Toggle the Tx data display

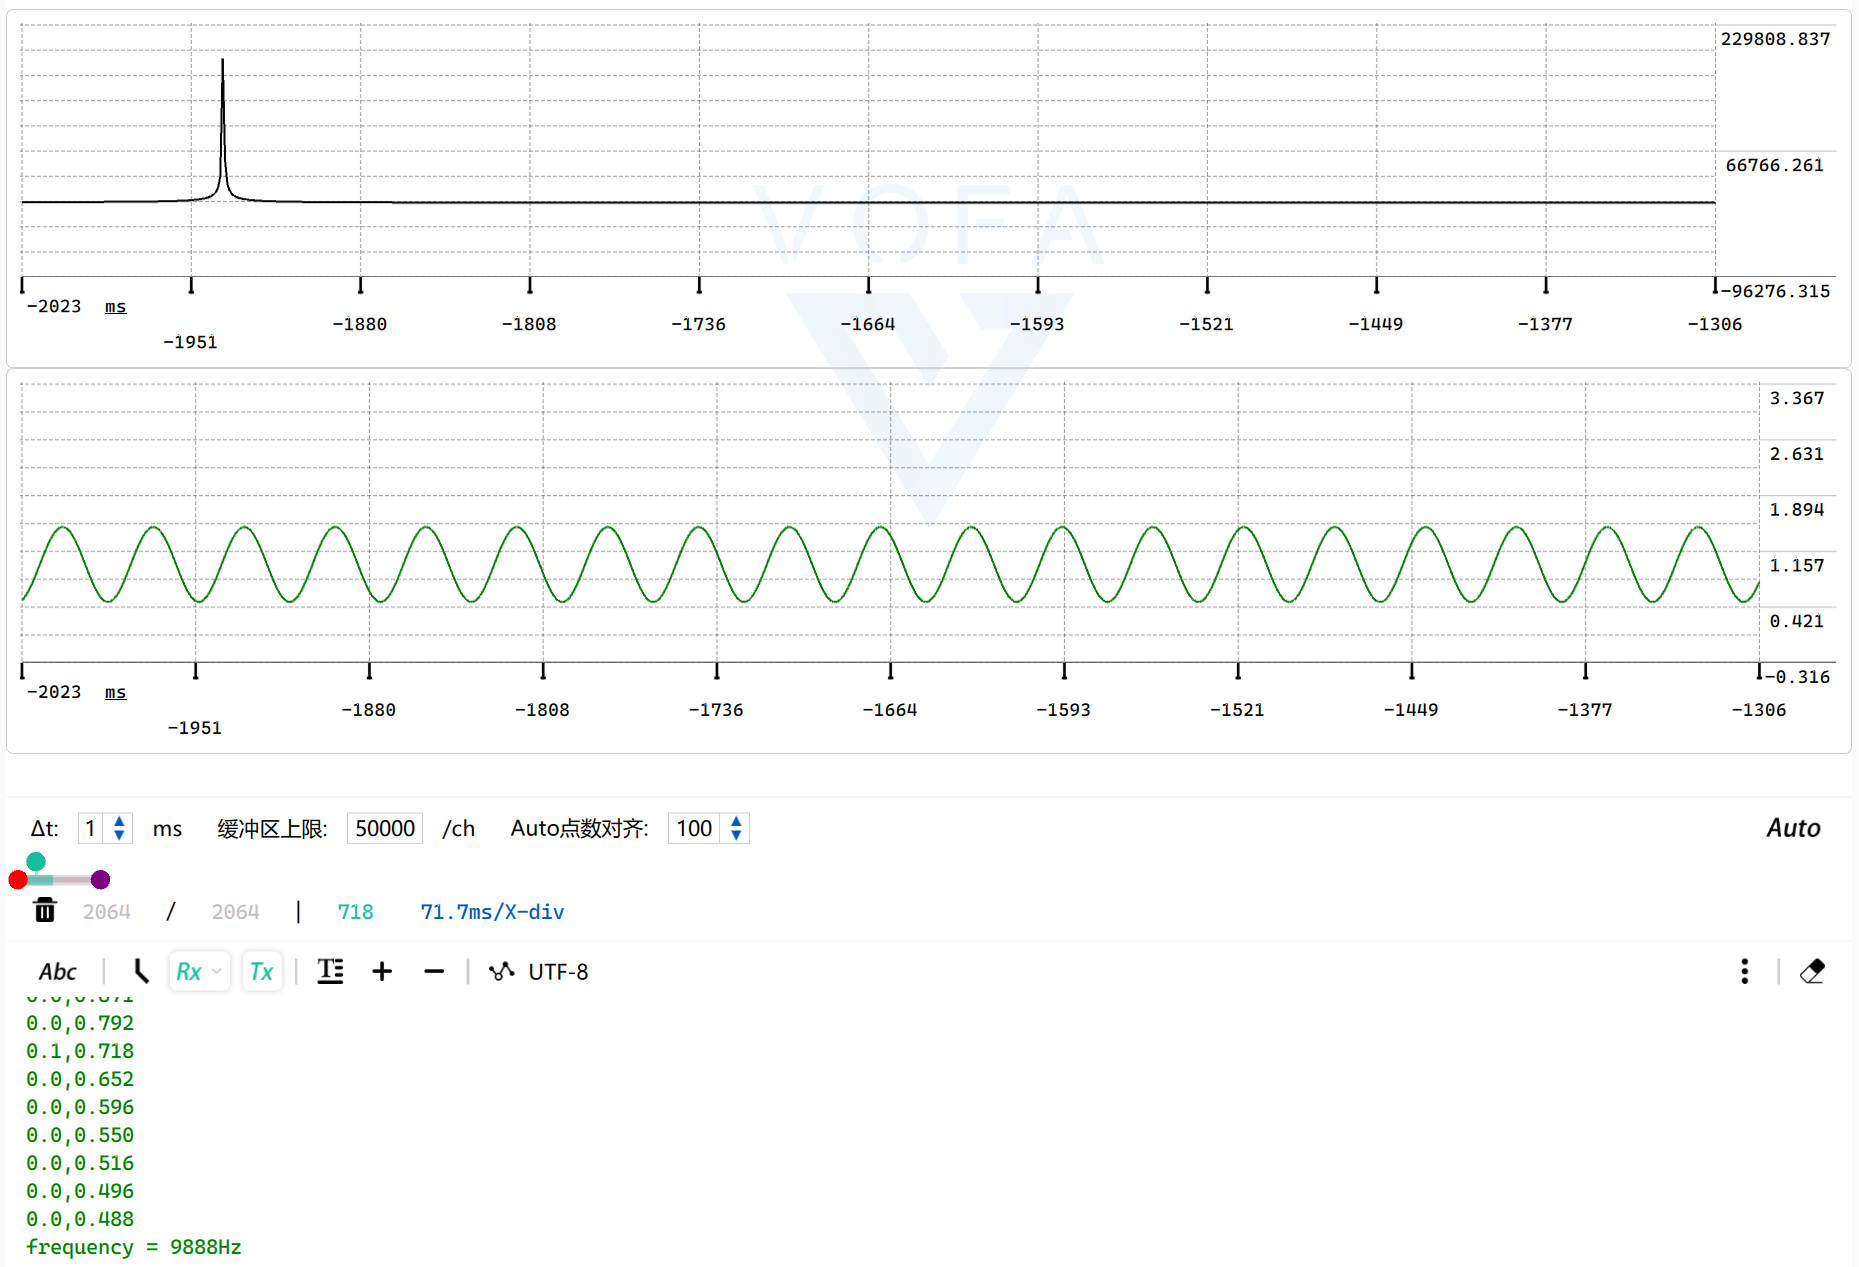(x=261, y=971)
